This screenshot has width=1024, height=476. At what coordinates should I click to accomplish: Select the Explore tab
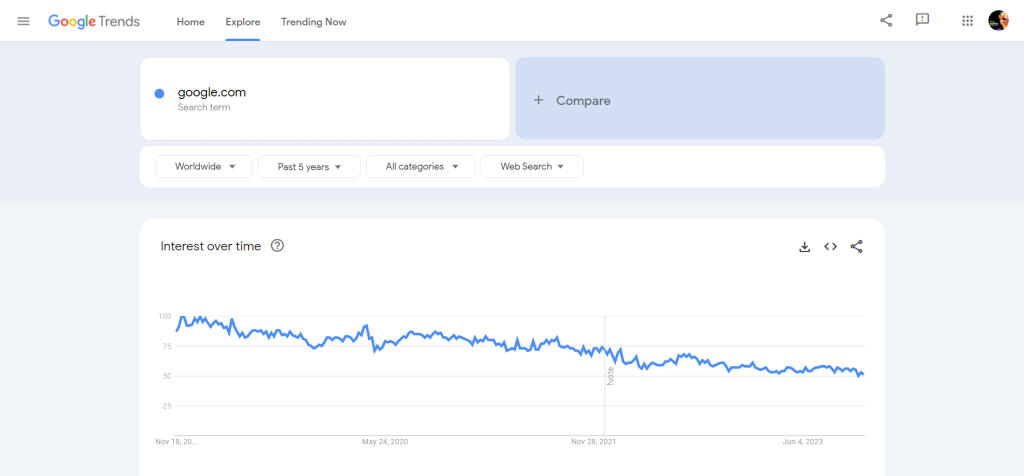[243, 22]
